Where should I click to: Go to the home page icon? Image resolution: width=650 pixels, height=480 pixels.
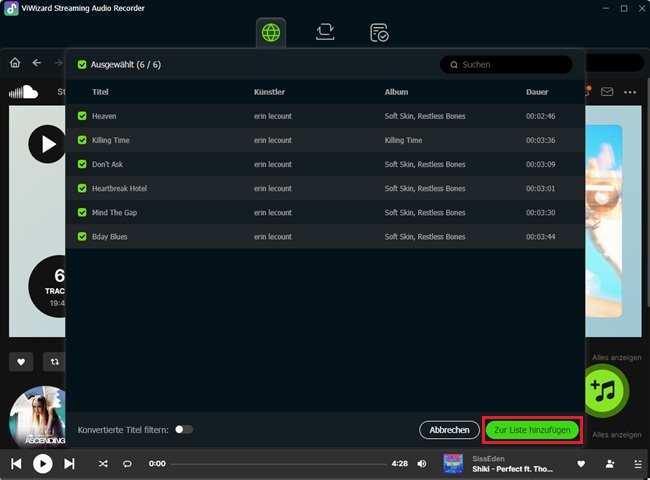pos(15,63)
